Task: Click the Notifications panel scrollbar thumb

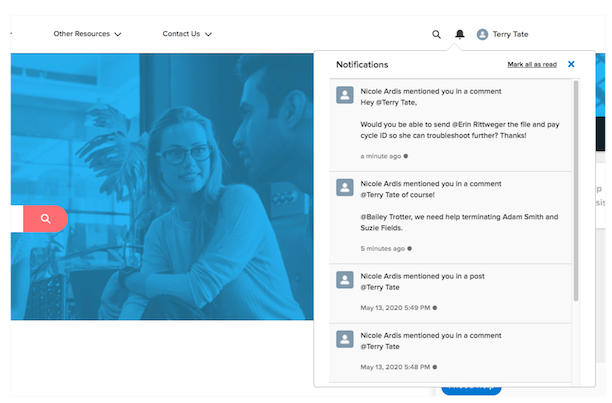Action: [x=576, y=191]
